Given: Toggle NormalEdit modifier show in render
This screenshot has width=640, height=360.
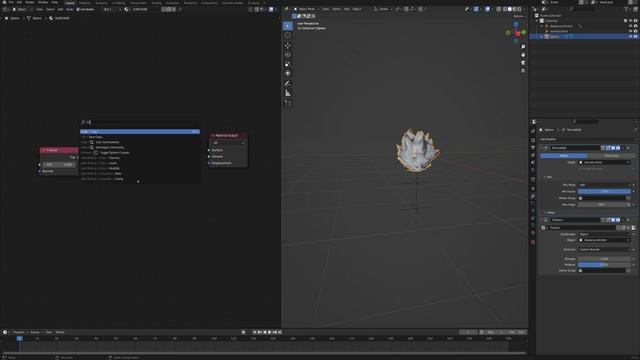Looking at the screenshot, I should pyautogui.click(x=618, y=148).
